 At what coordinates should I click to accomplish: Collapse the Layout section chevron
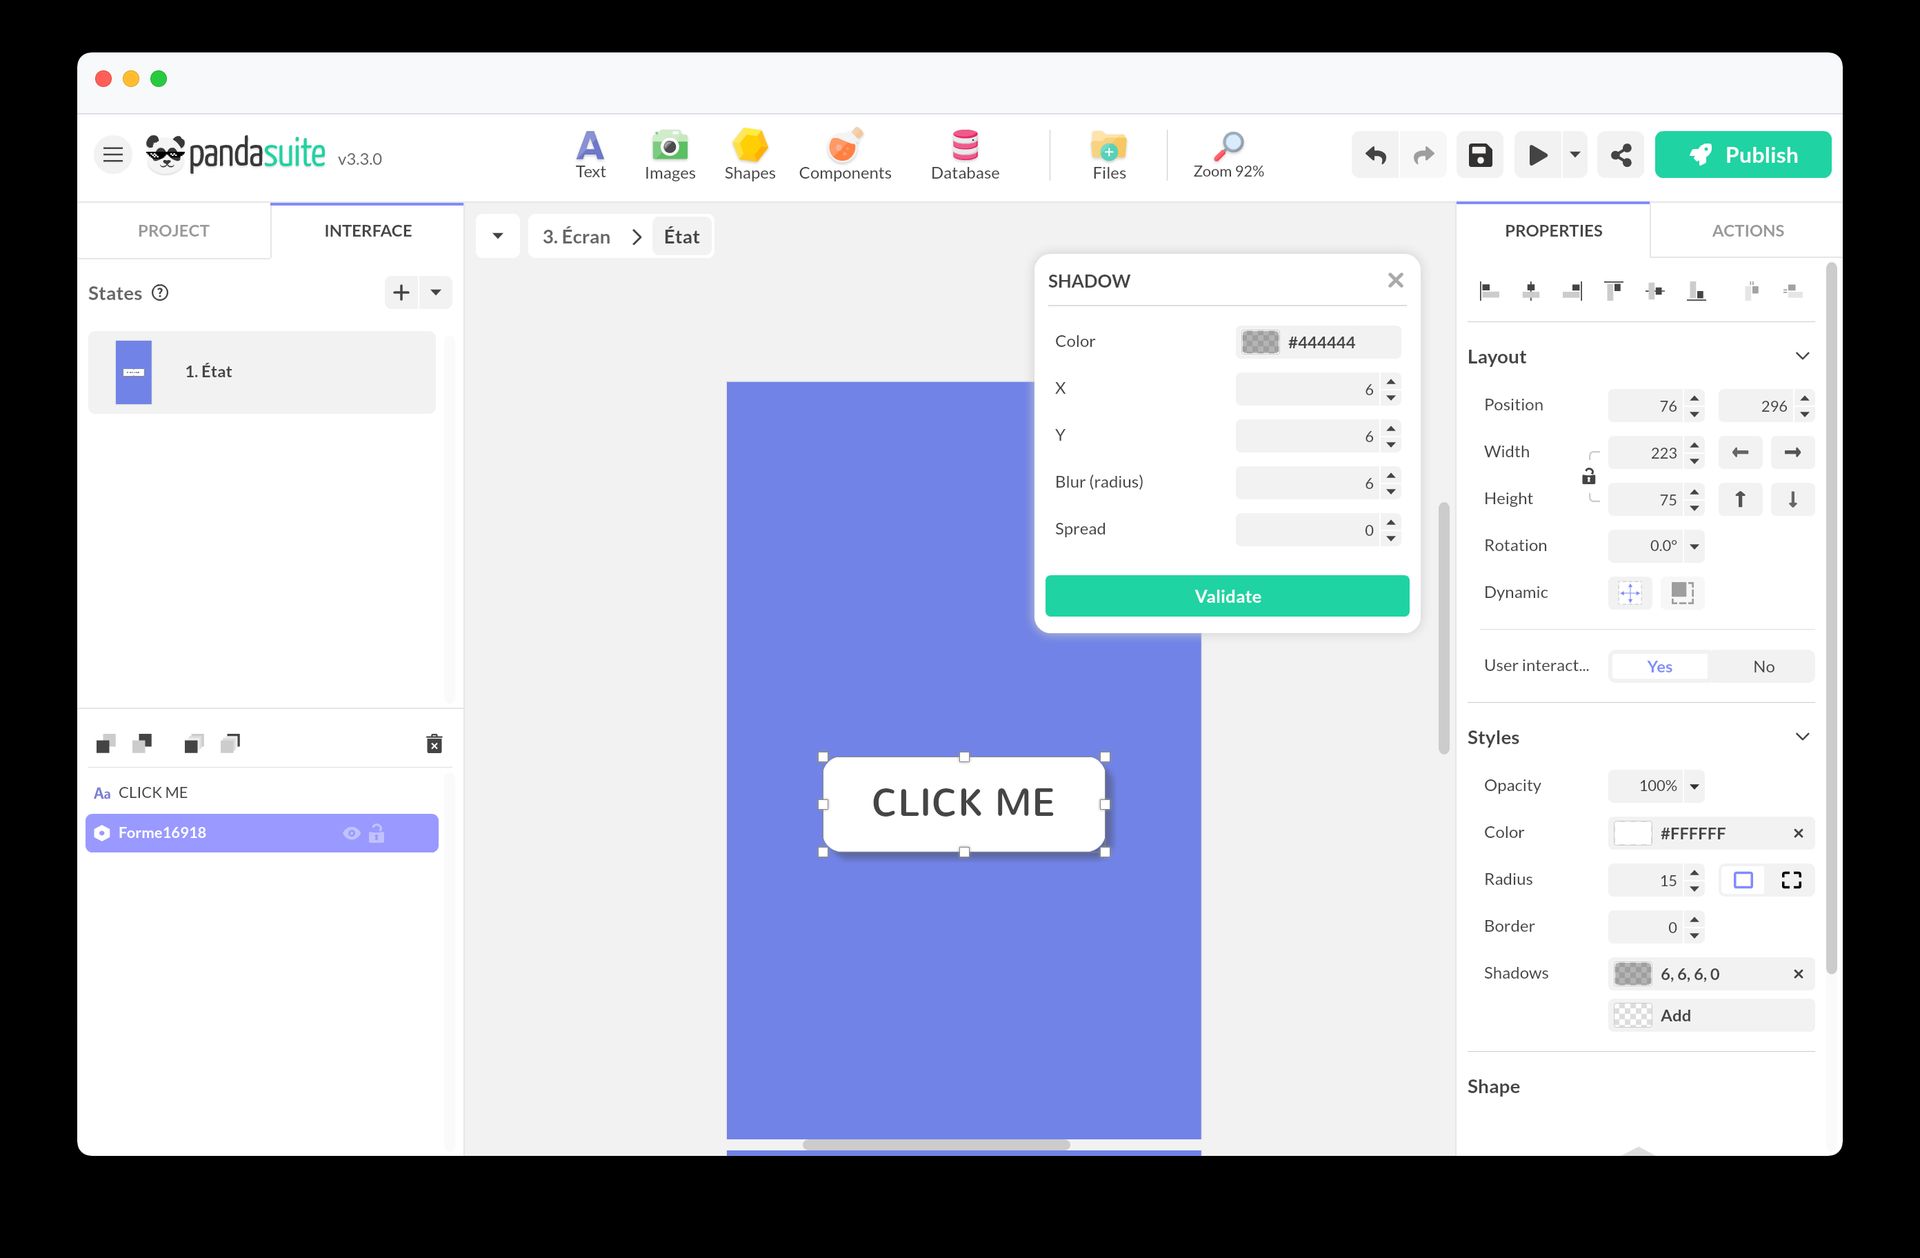(x=1802, y=357)
